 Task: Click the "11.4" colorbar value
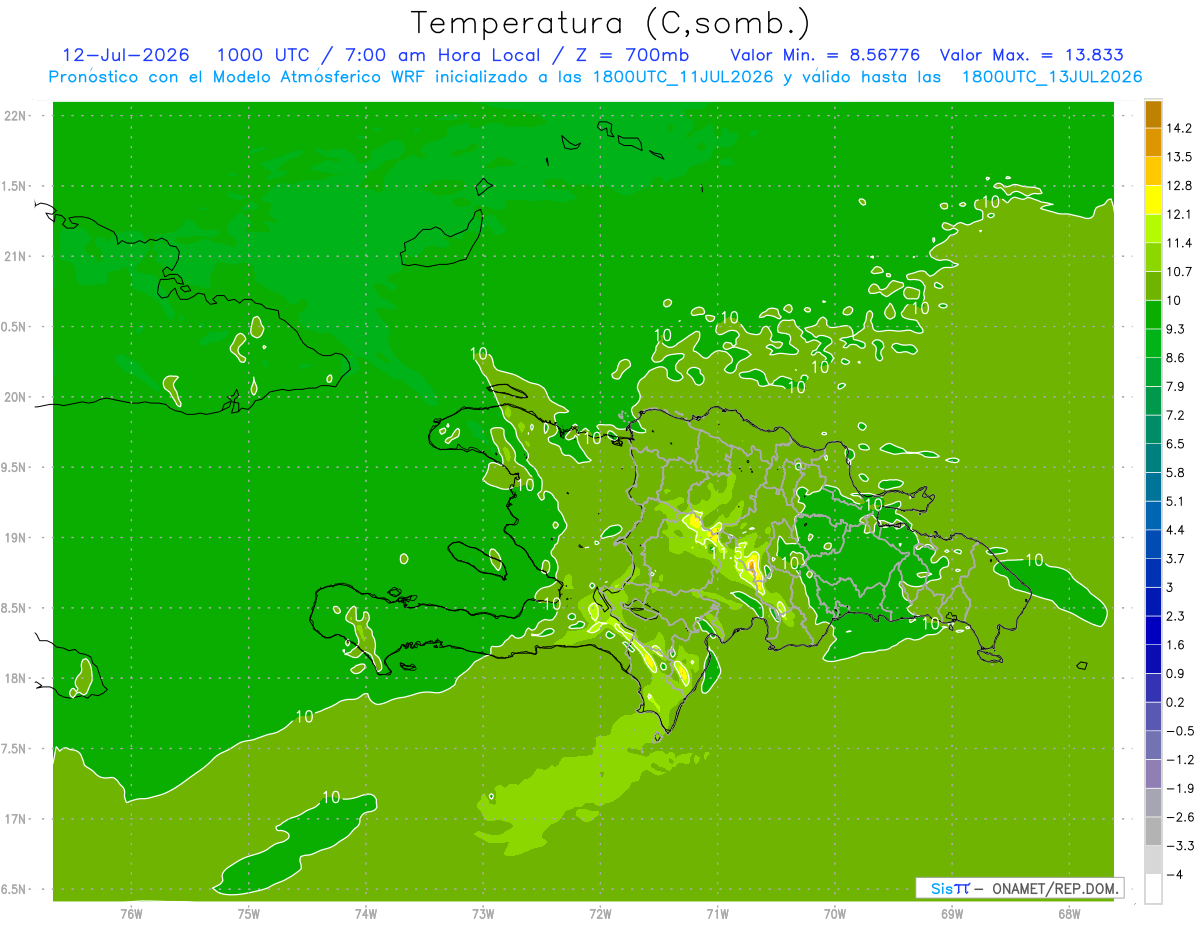pyautogui.click(x=1179, y=243)
